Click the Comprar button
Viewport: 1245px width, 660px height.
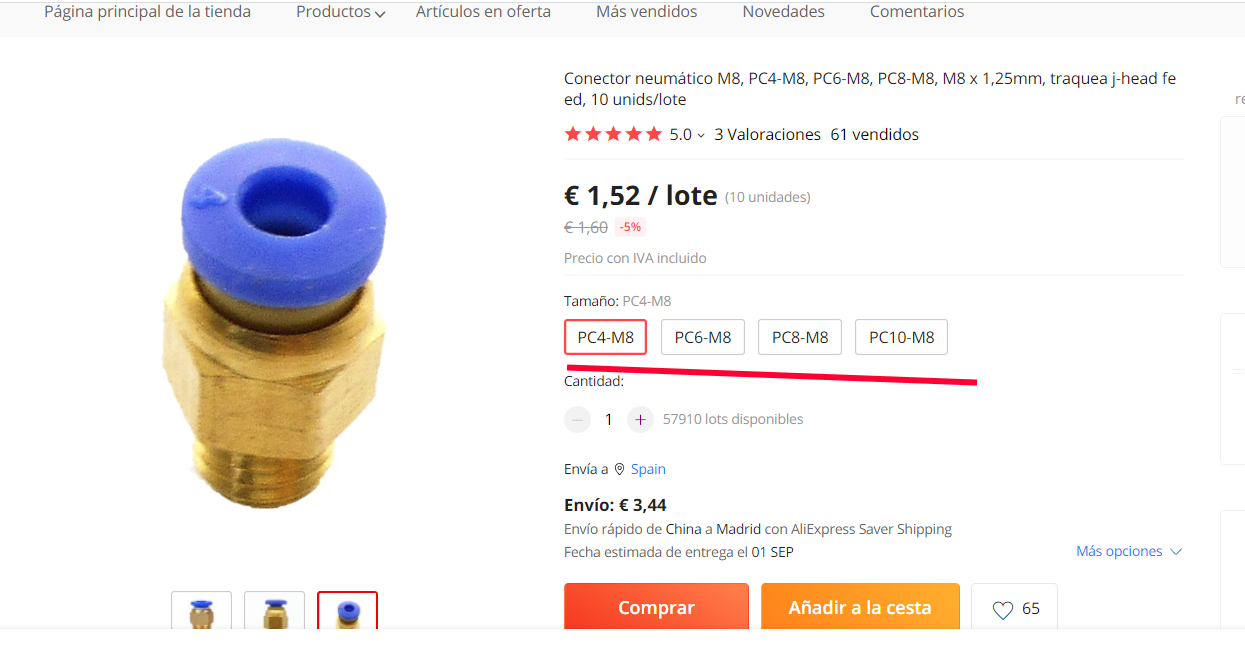656,607
